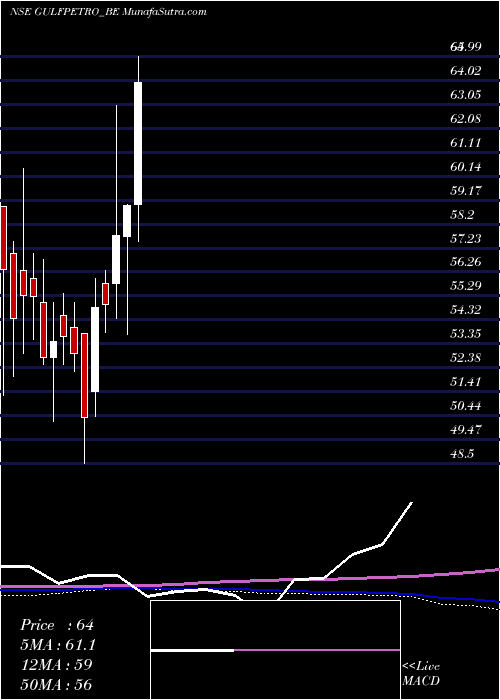Click the 51.41 price axis label
500x700 pixels.
click(466, 382)
